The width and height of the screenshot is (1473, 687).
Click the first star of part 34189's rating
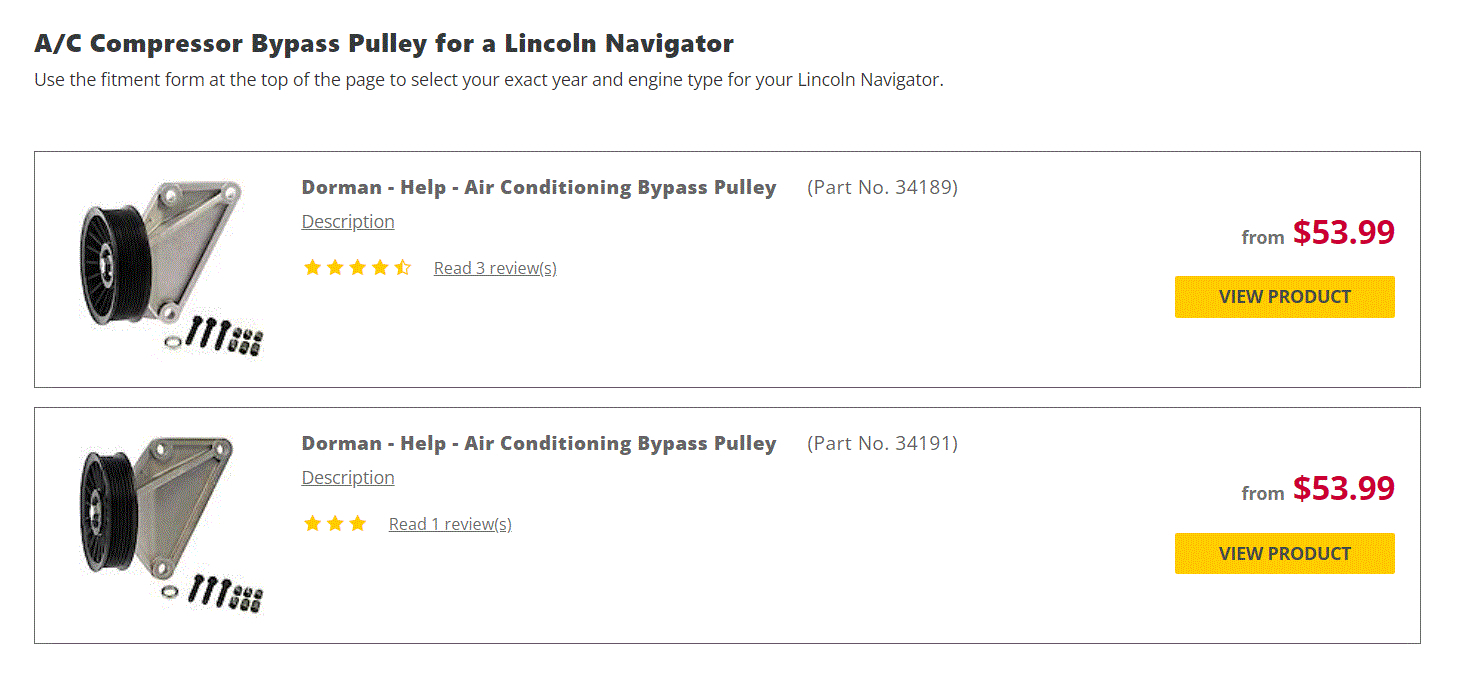312,268
